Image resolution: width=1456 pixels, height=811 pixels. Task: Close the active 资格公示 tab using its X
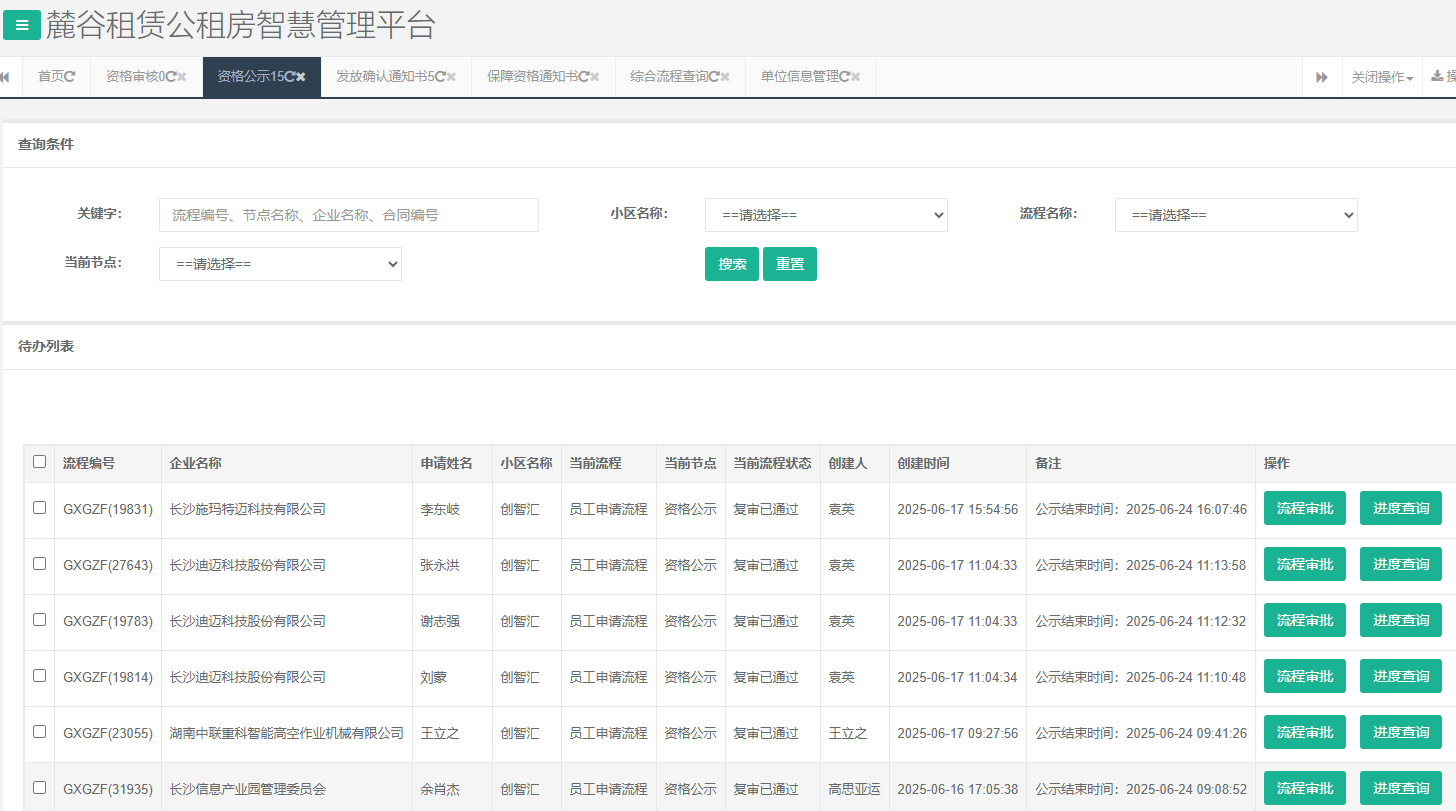coord(301,77)
